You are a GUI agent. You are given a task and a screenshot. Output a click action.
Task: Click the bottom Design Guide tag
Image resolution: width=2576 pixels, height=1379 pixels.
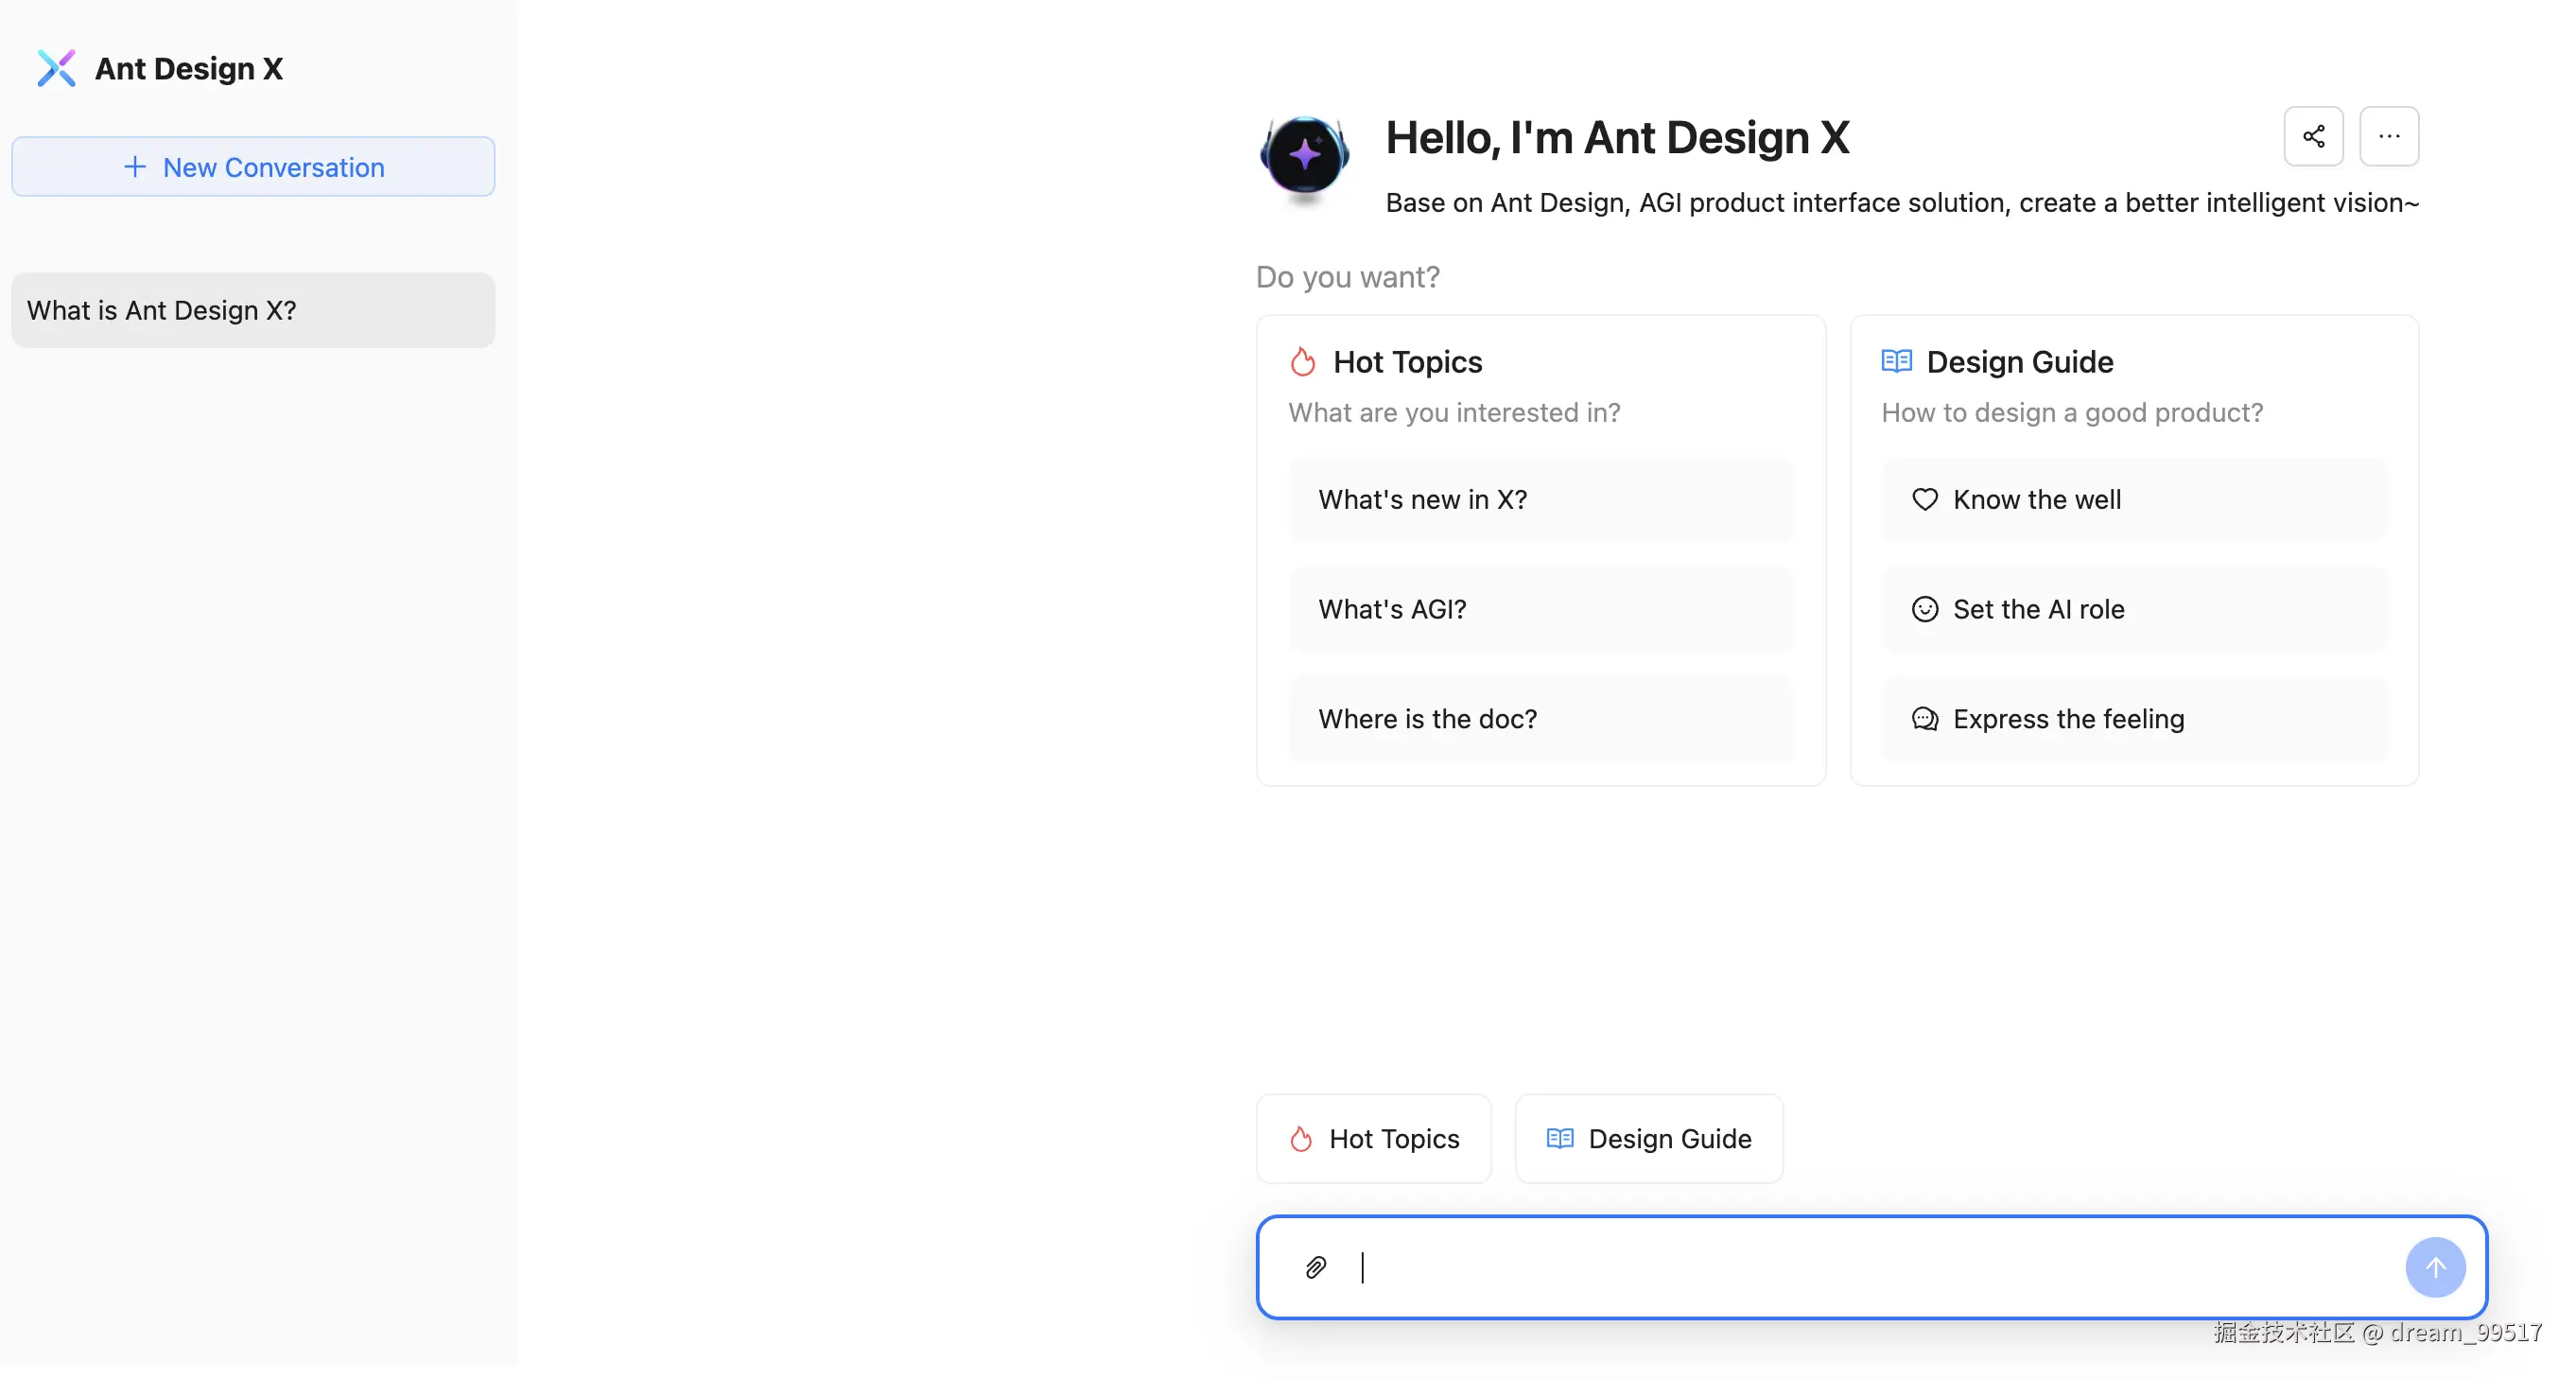click(x=1648, y=1138)
